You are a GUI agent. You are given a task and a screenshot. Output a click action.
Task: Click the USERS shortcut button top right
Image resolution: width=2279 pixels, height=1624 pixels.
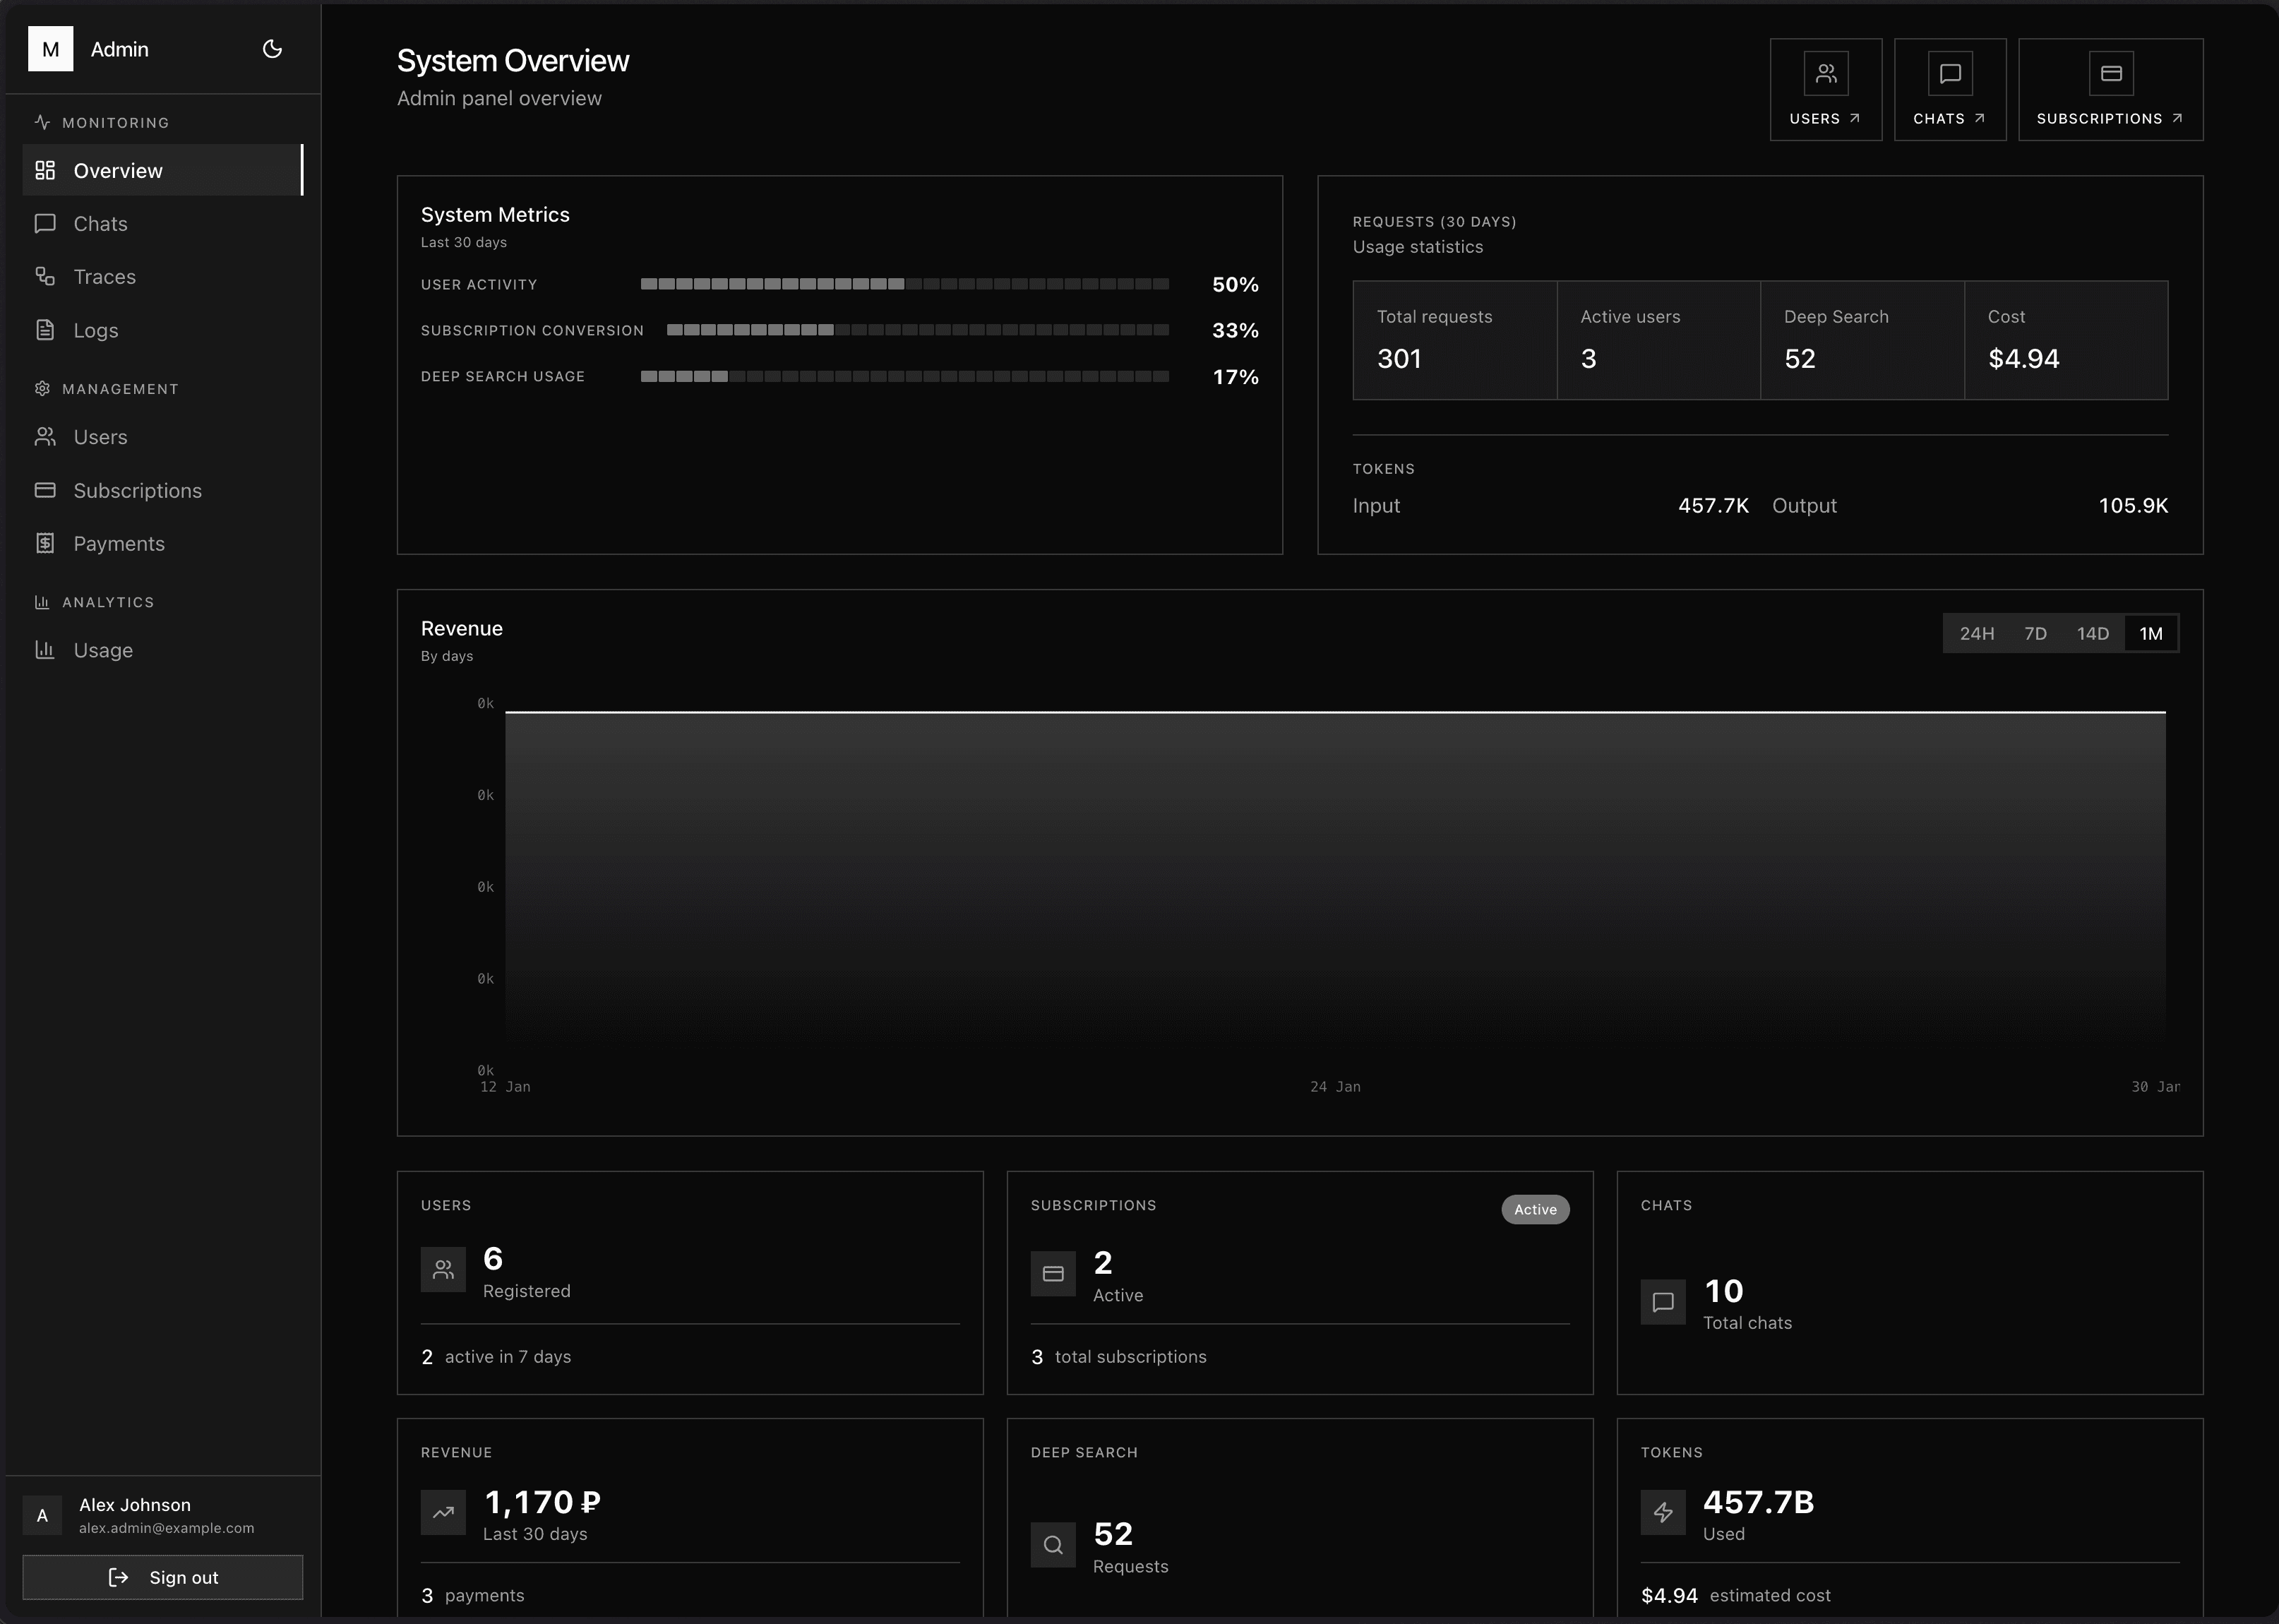pos(1826,90)
